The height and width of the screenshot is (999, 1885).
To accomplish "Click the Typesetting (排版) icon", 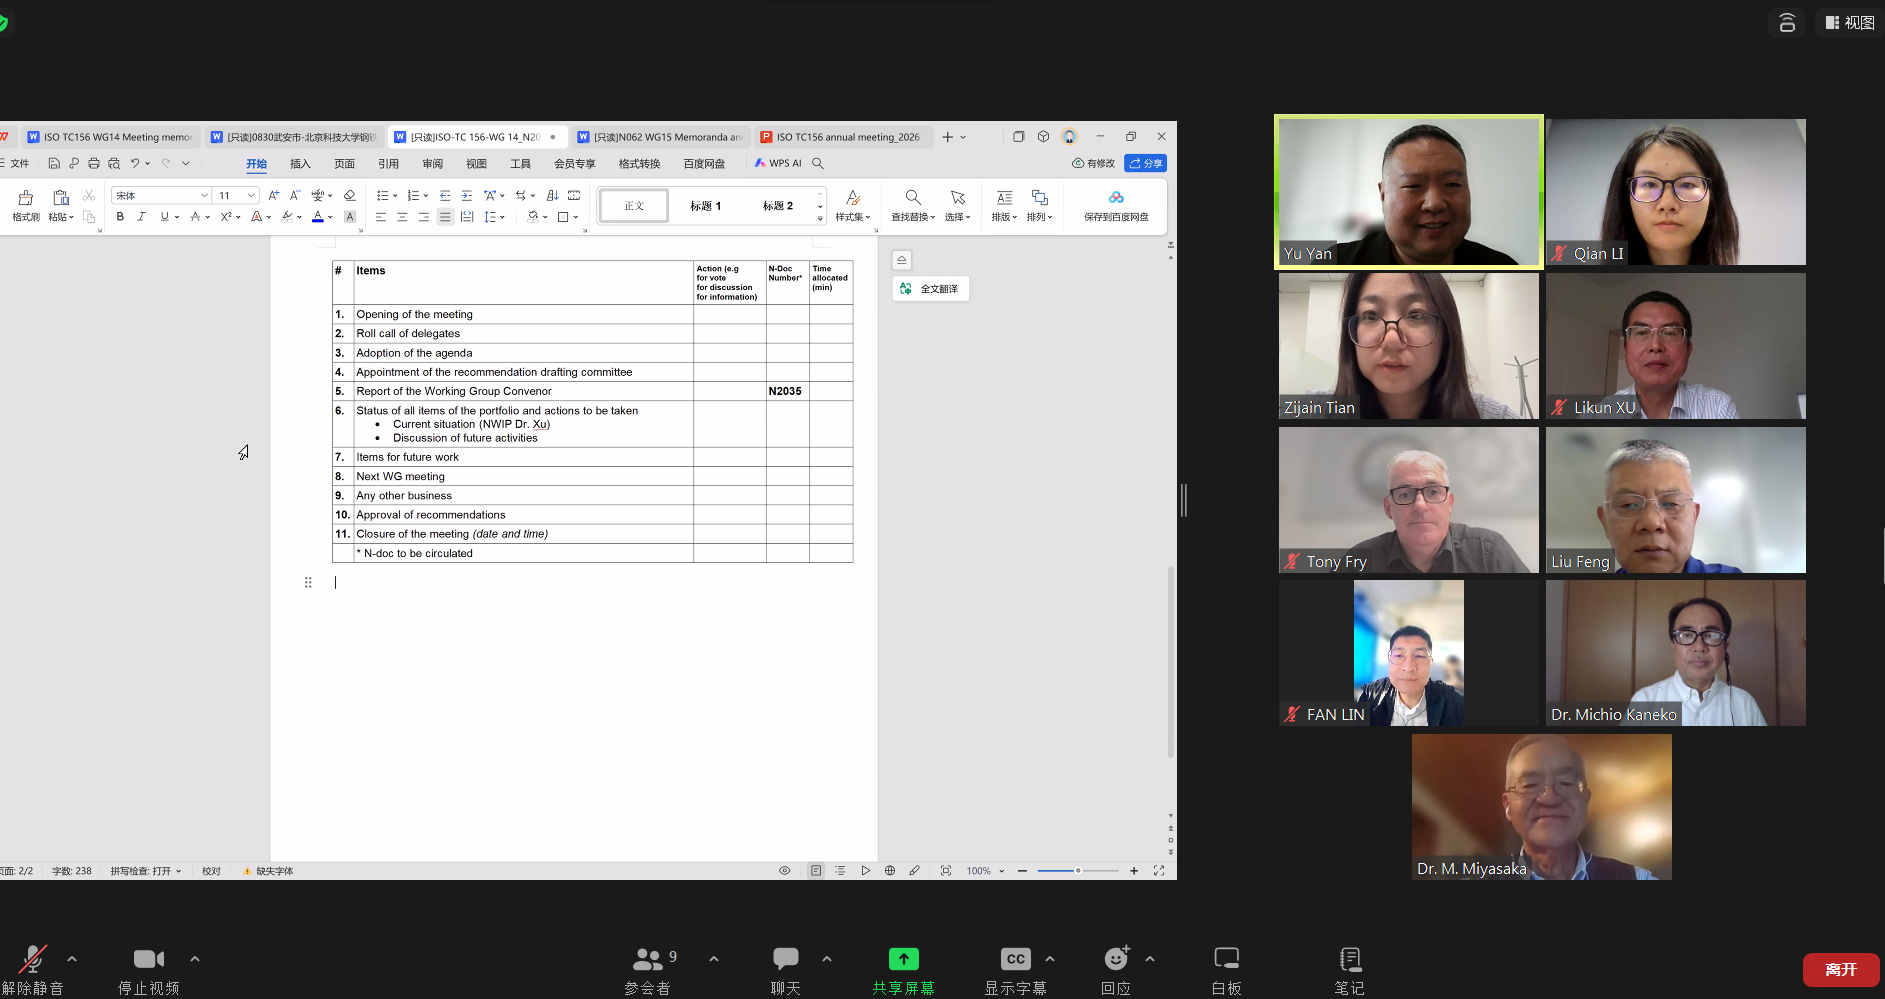I will [x=1004, y=197].
